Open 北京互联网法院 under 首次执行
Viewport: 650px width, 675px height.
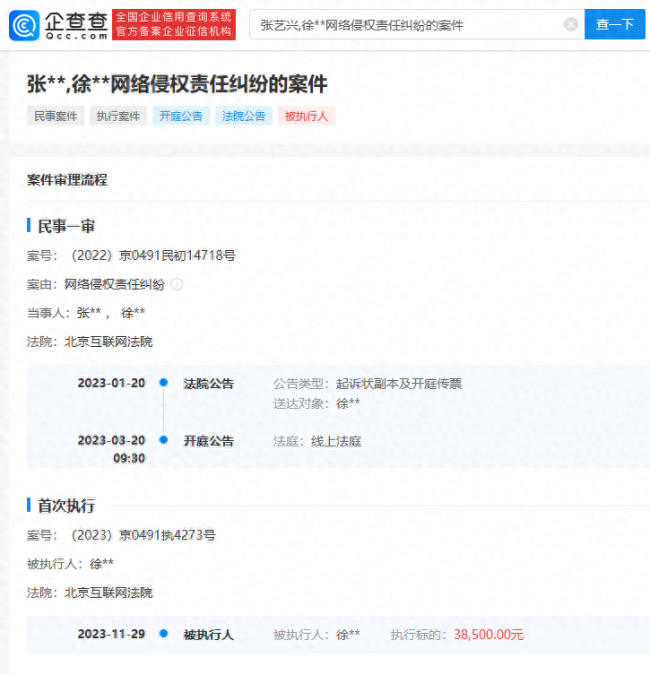click(x=109, y=592)
